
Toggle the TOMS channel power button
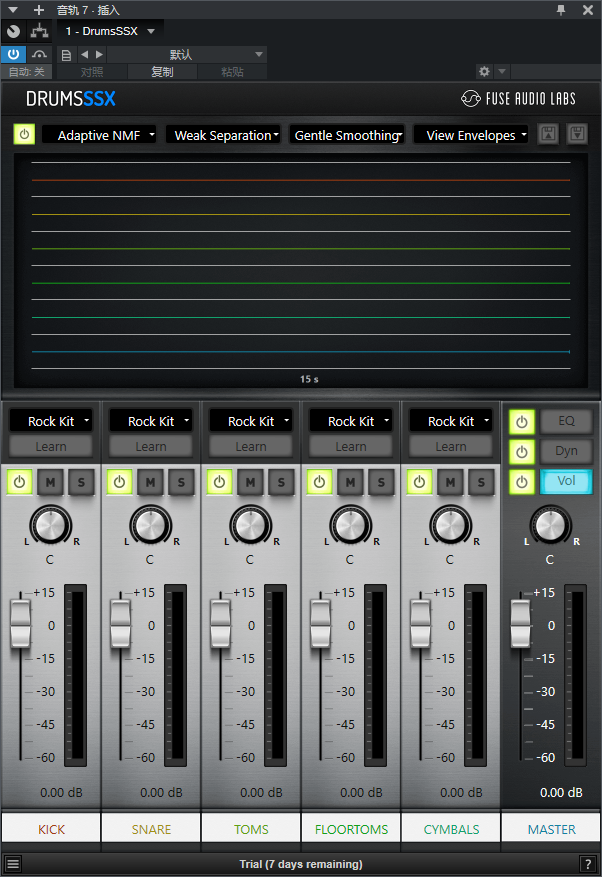coord(219,482)
